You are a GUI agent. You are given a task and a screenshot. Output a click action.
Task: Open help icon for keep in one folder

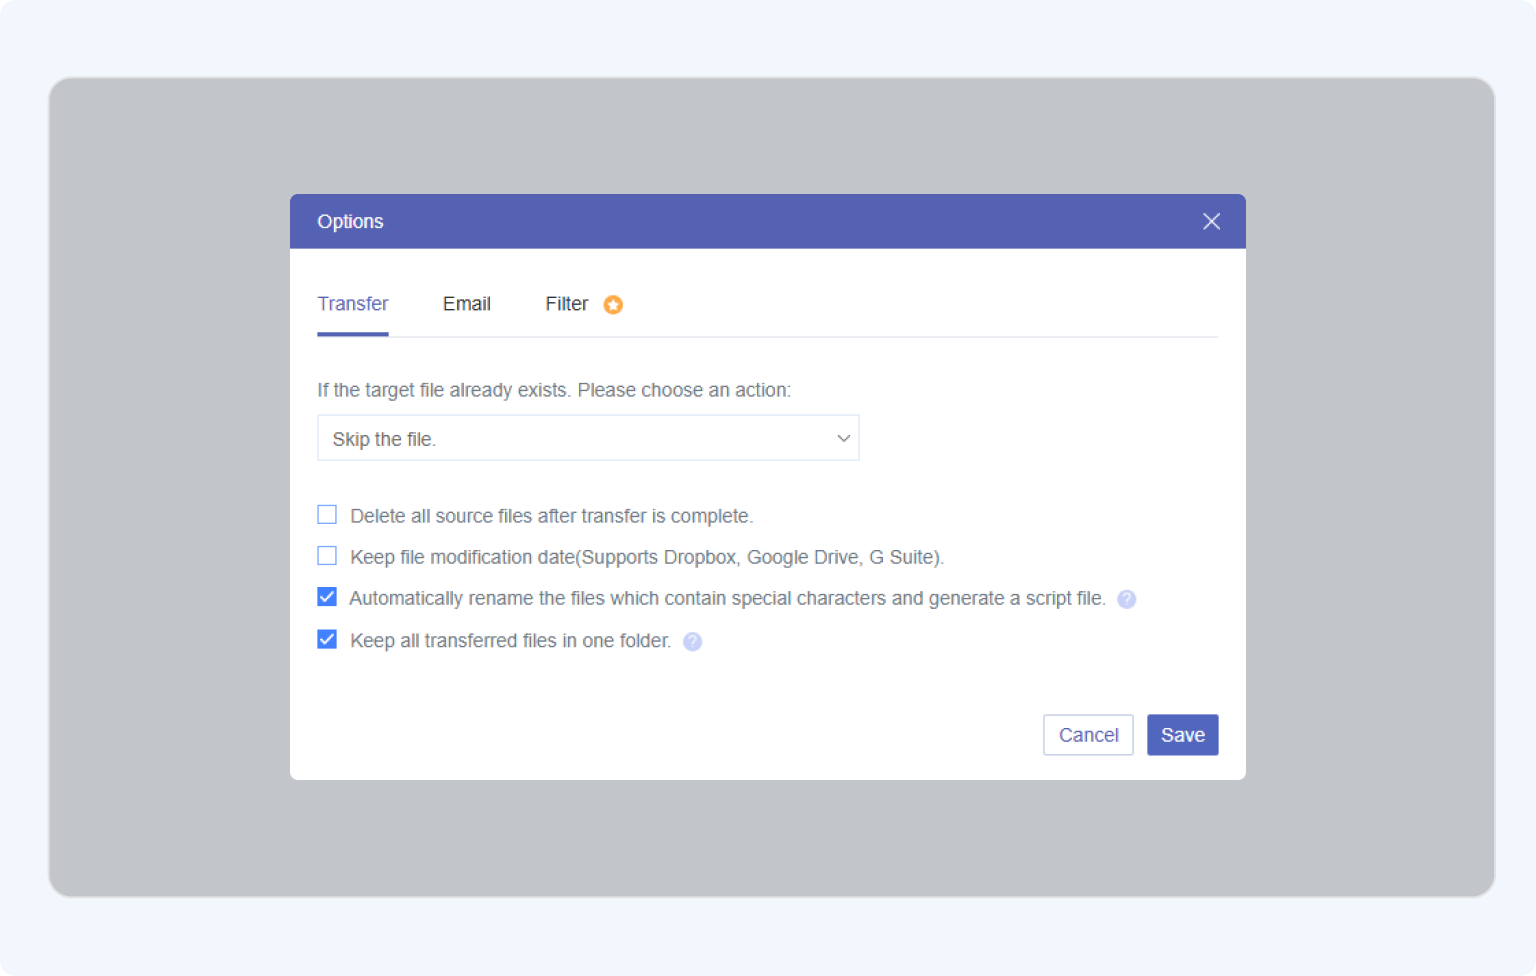coord(692,642)
